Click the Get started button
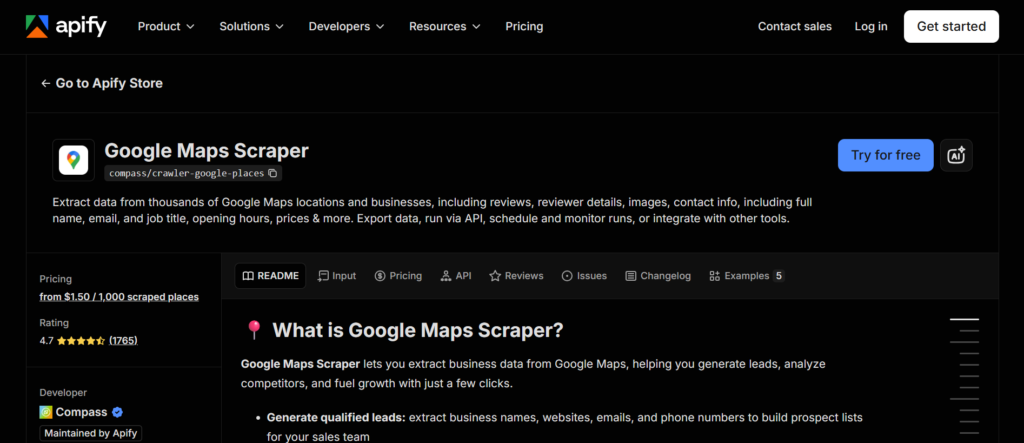Image resolution: width=1024 pixels, height=443 pixels. coord(951,26)
